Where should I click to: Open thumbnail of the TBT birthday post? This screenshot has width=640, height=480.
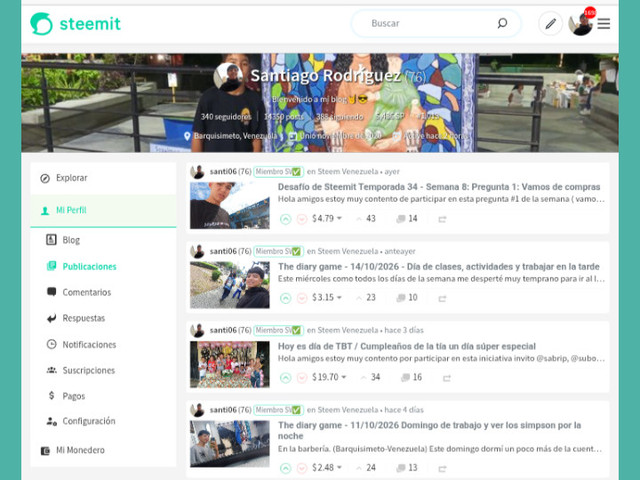[230, 364]
